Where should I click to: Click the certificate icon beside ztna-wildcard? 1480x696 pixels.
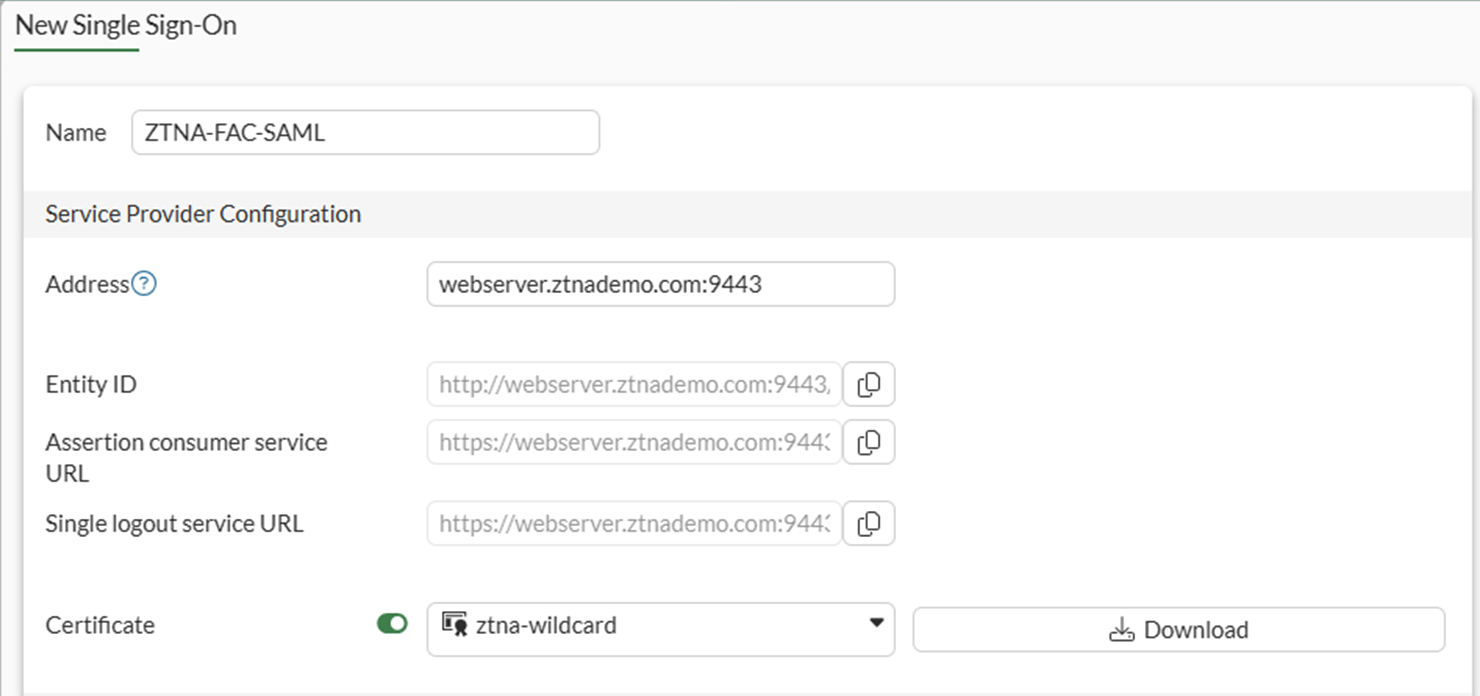tap(455, 626)
